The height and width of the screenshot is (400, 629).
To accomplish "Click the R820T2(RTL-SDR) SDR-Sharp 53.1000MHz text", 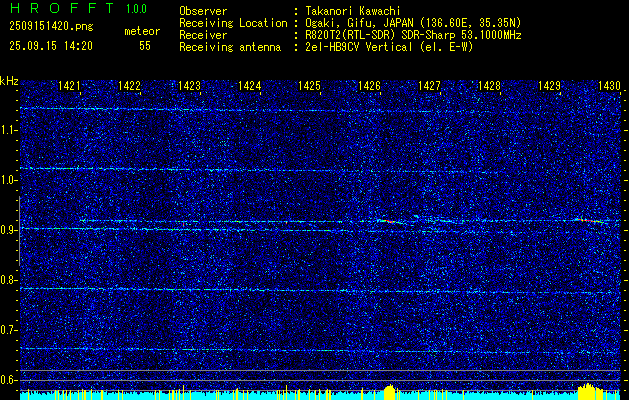I will (414, 35).
